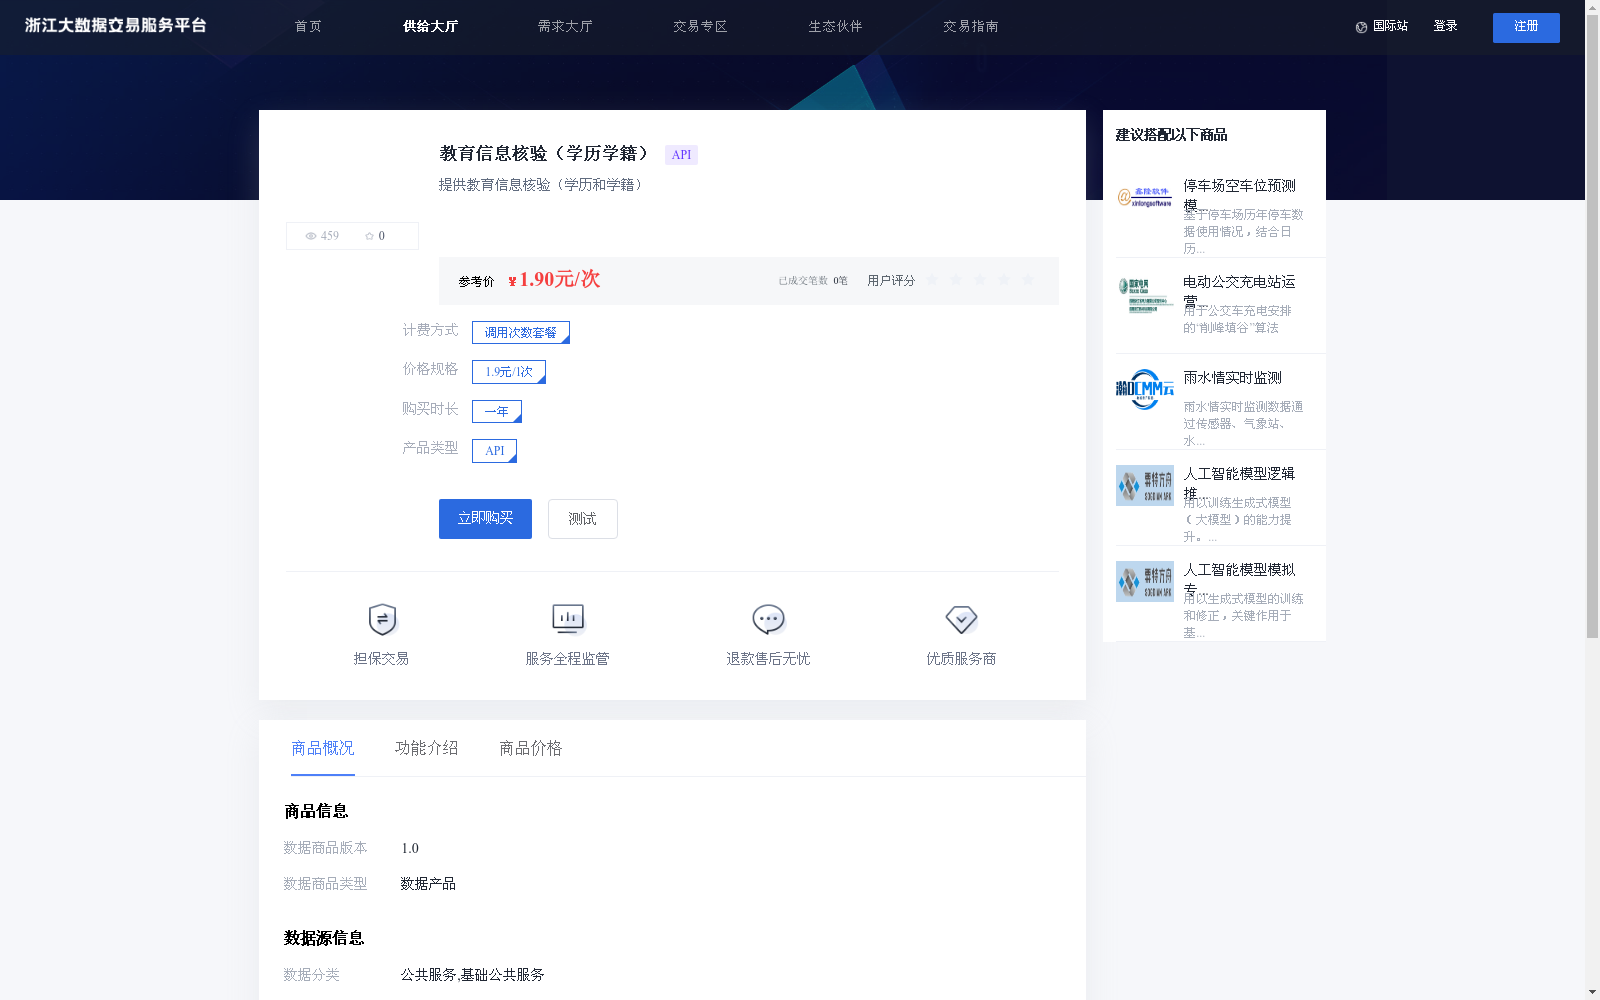Click the price text ¥1.90元/次
This screenshot has width=1600, height=1000.
554,280
